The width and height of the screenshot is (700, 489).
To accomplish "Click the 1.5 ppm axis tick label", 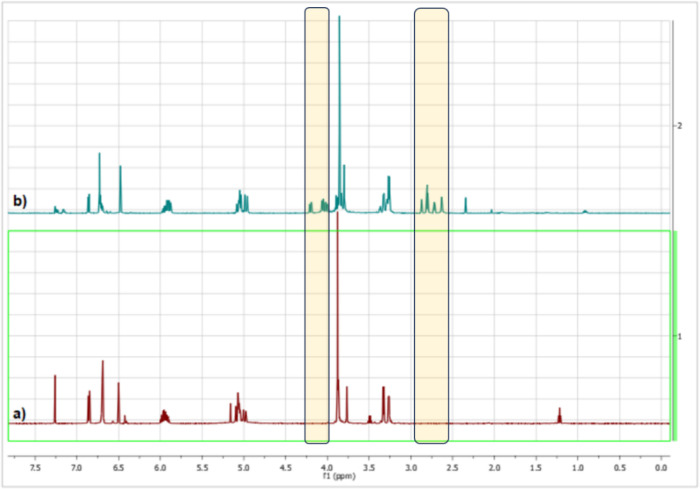I will click(x=536, y=468).
